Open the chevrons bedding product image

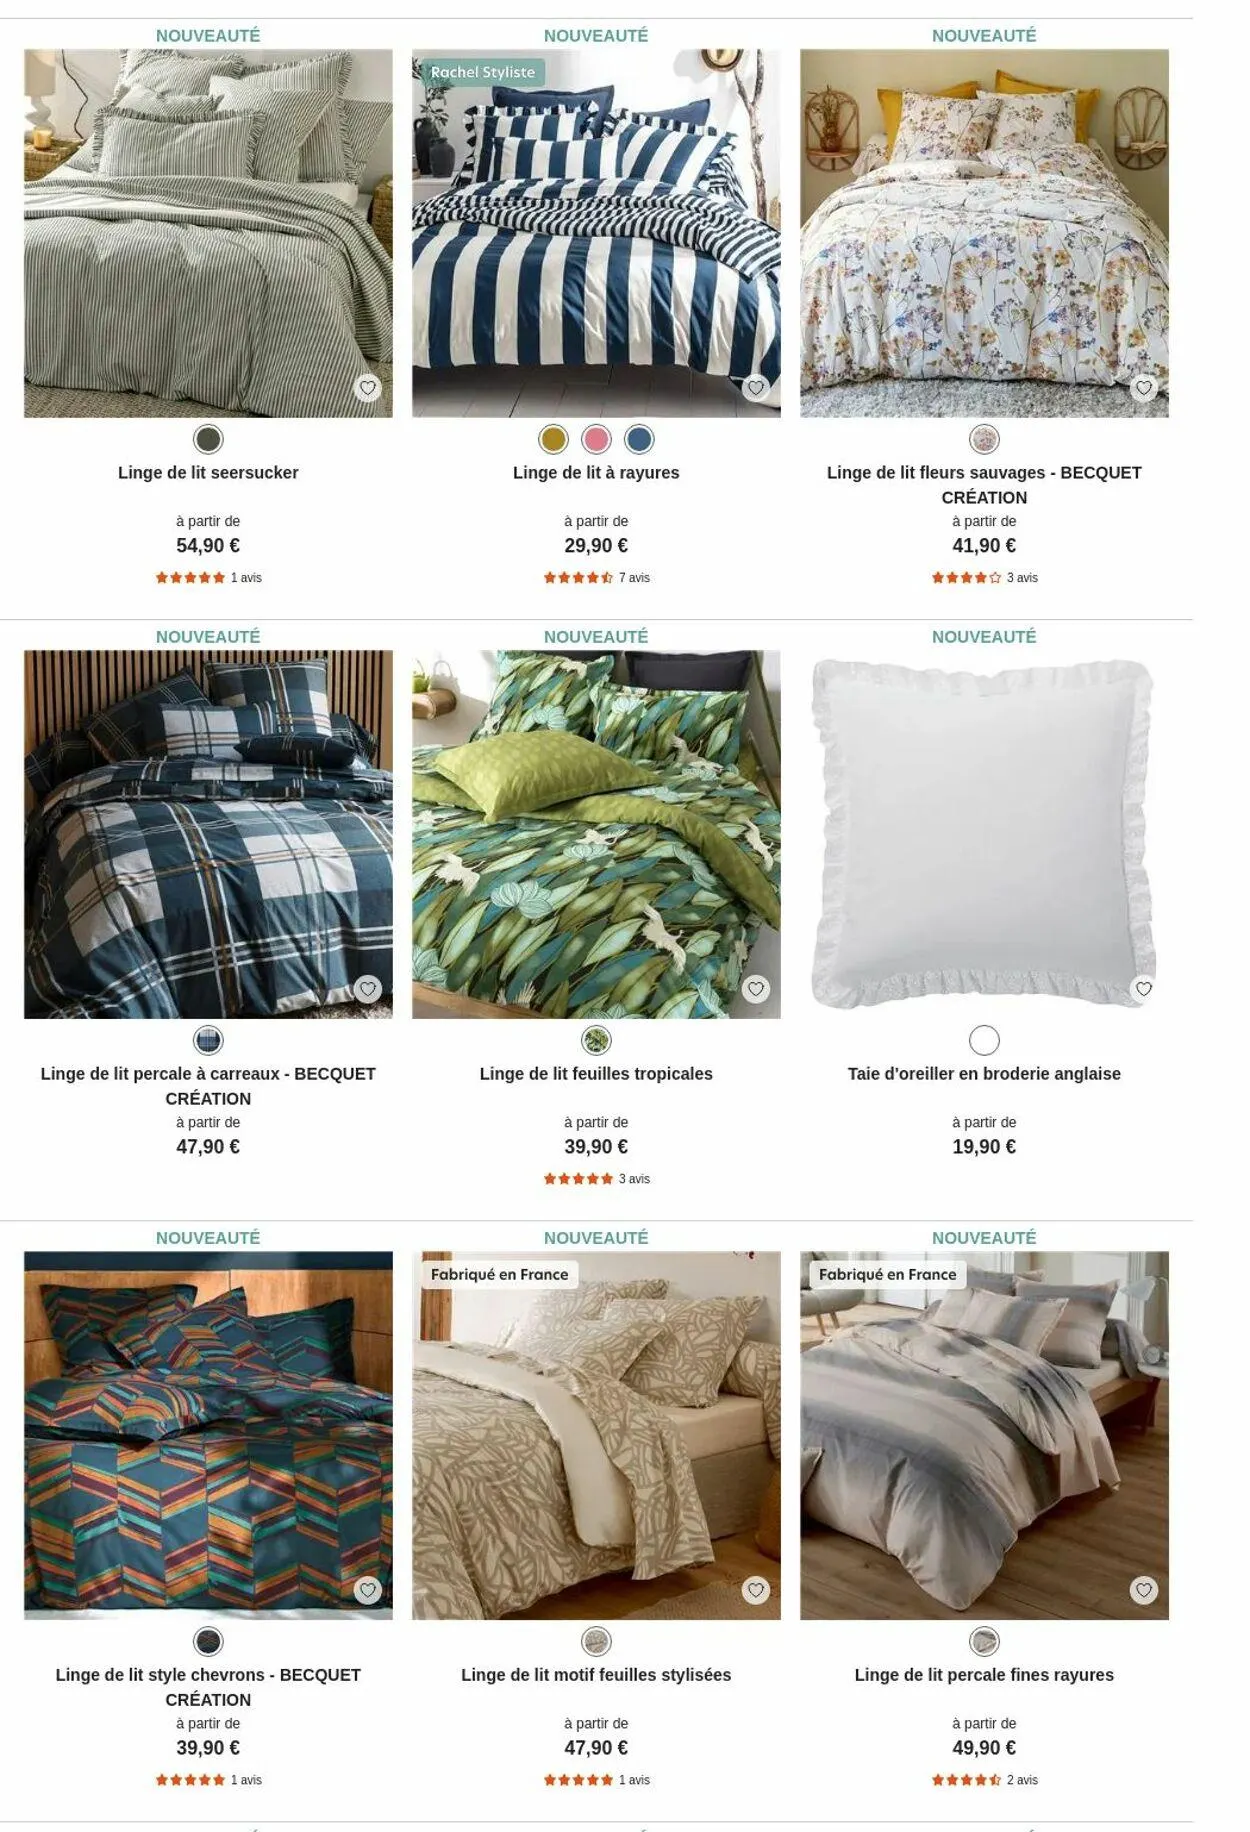click(x=208, y=1435)
